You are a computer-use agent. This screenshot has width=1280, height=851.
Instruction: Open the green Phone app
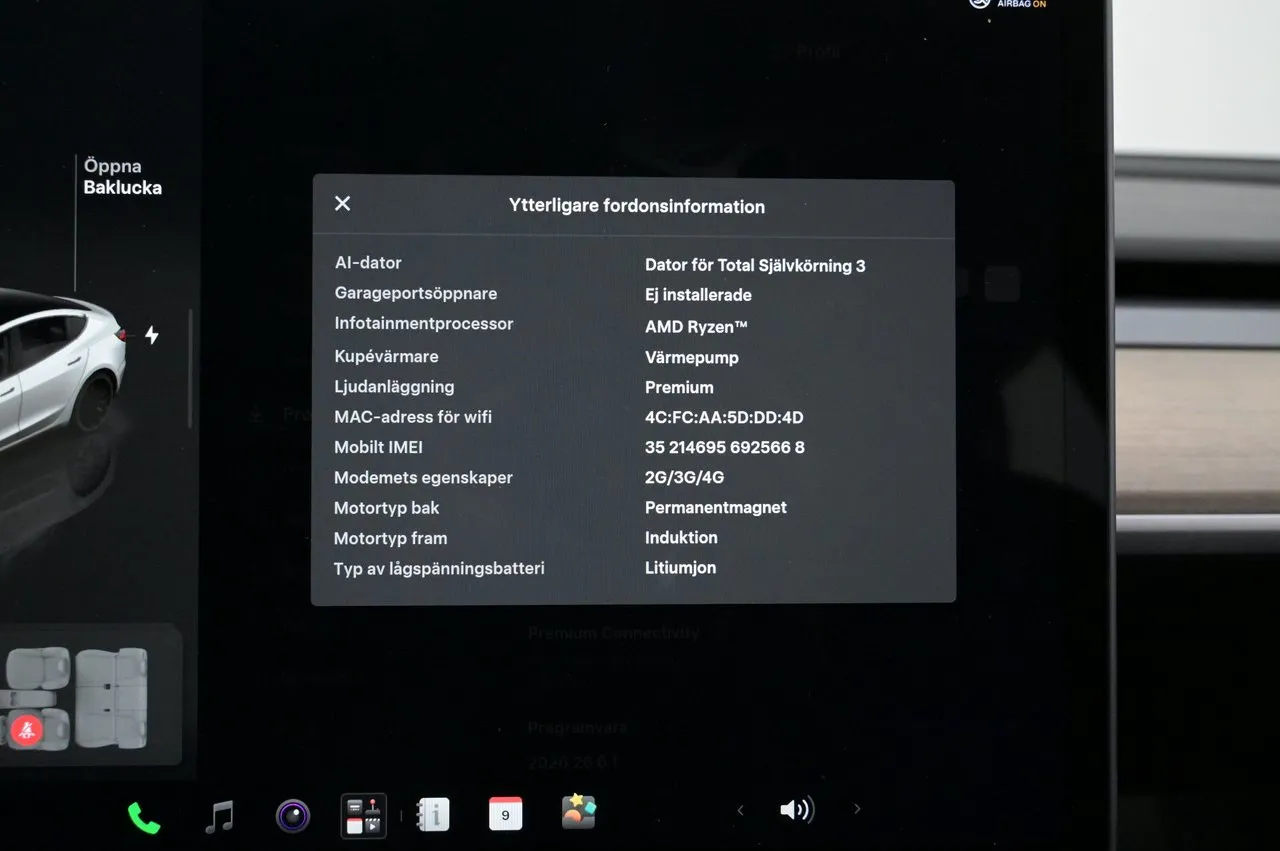coord(144,817)
